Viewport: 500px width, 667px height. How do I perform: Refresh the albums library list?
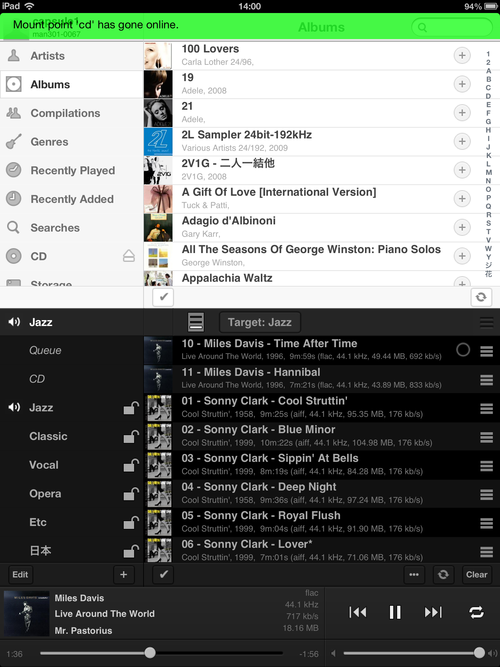(481, 297)
